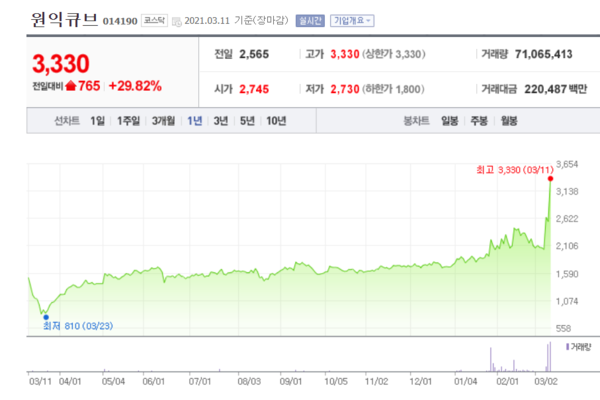Click the red 최고 point on chart

[x=550, y=179]
